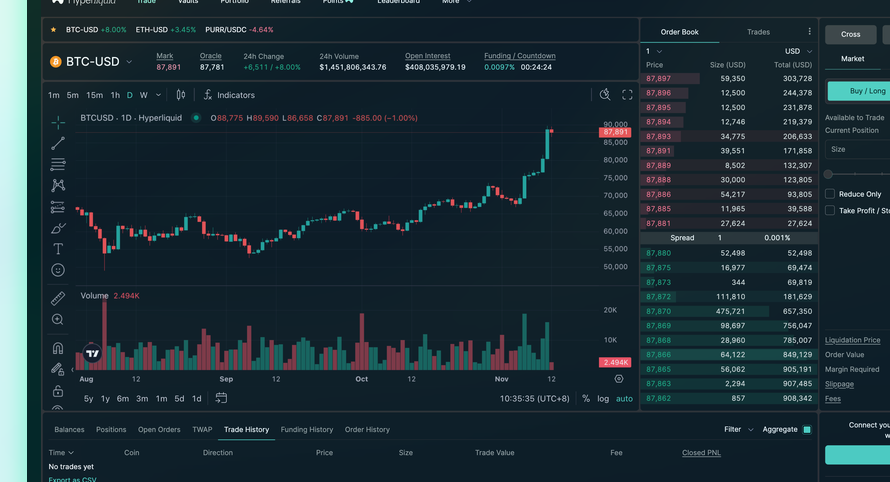Open the Time column sort dropdown
Image resolution: width=890 pixels, height=482 pixels.
pos(61,452)
